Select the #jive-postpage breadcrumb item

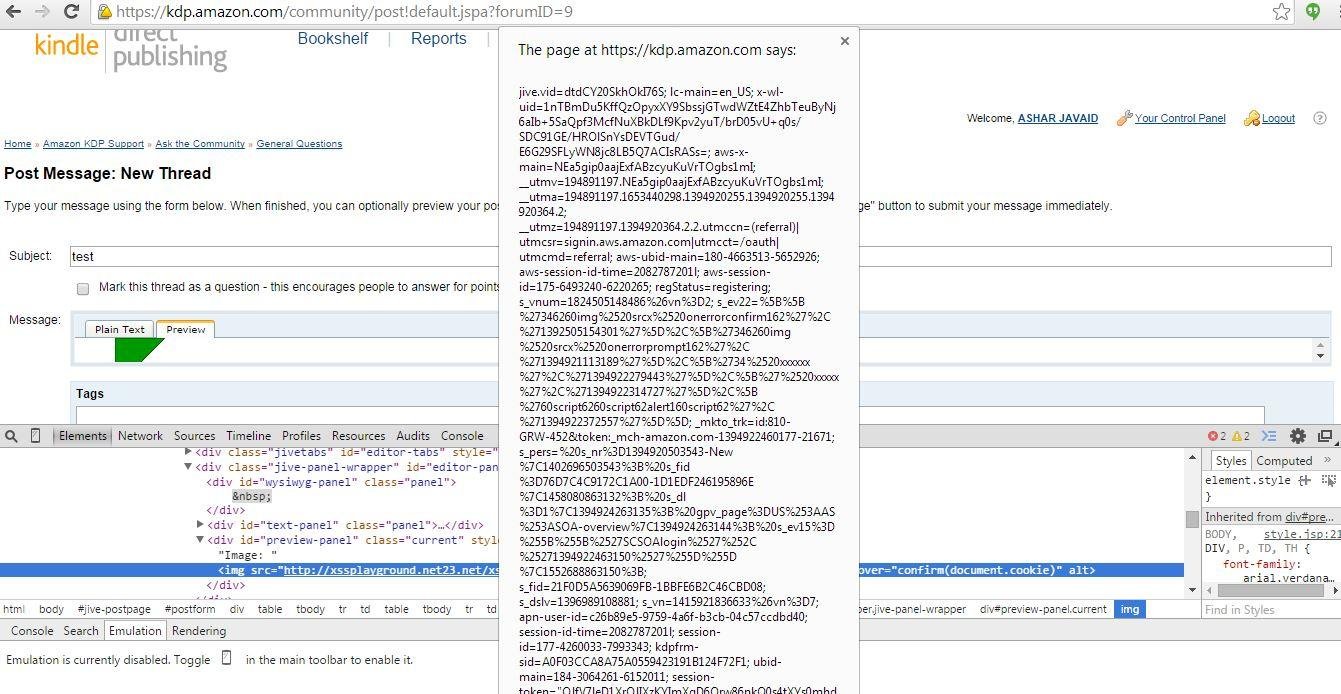click(x=114, y=609)
